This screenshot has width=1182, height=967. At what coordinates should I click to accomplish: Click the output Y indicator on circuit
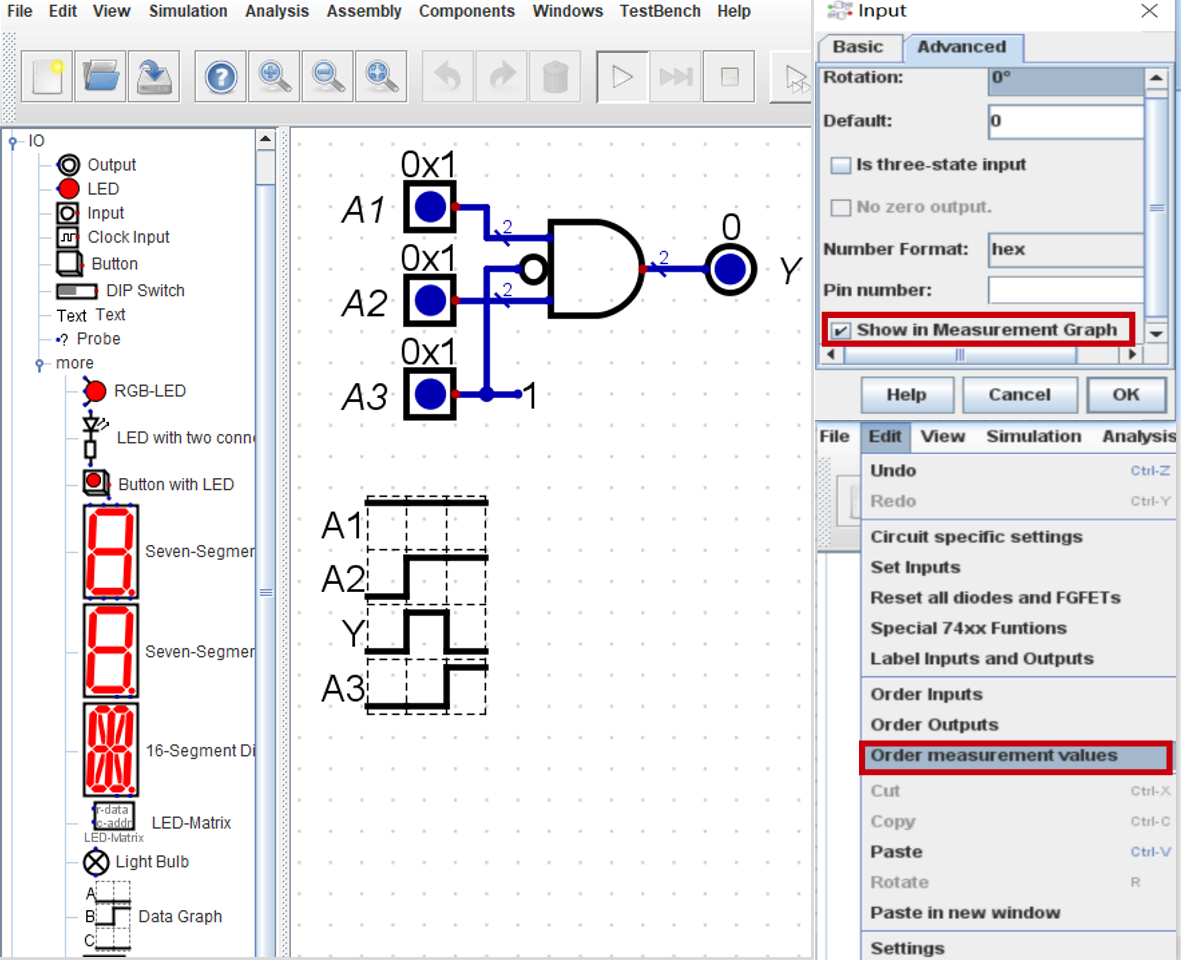click(x=730, y=269)
